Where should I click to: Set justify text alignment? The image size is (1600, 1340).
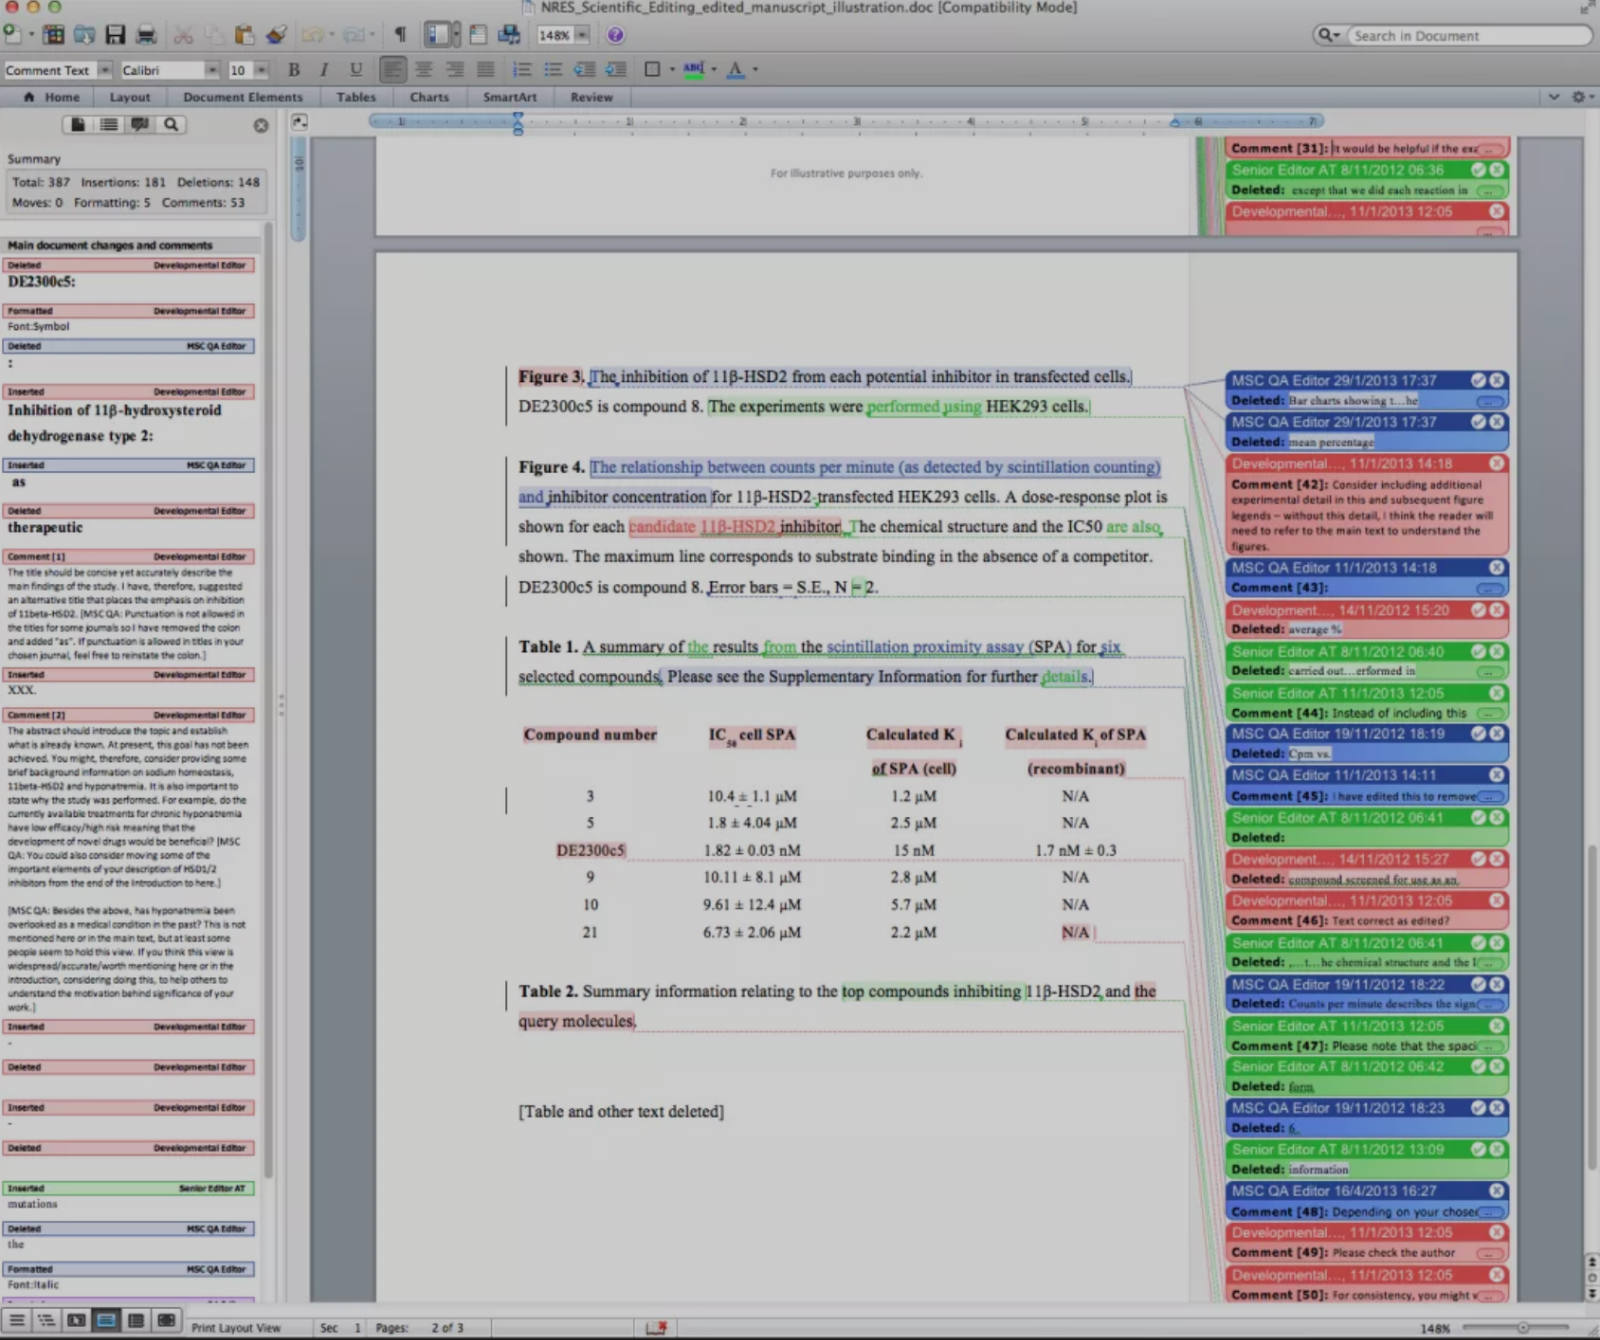486,69
